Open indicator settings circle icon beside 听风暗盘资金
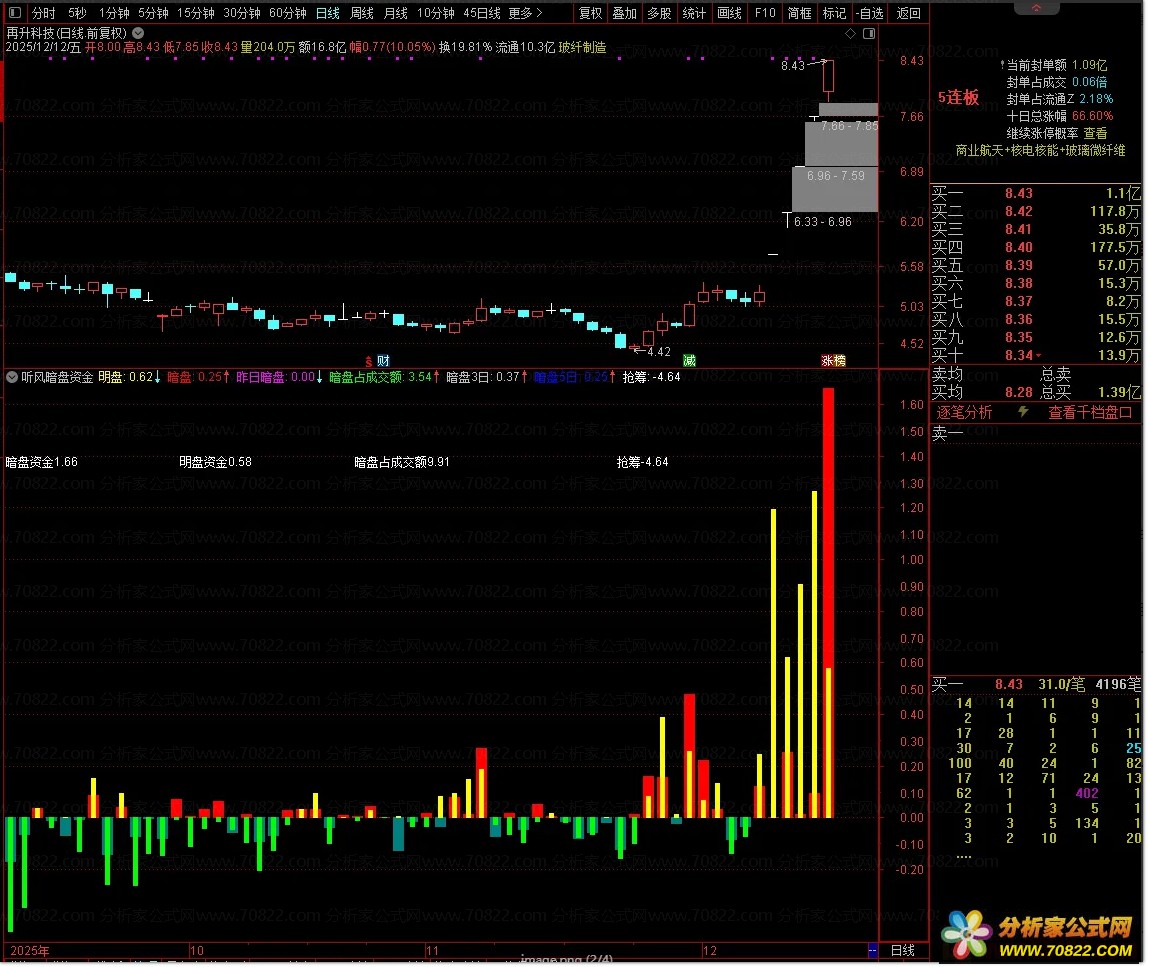The width and height of the screenshot is (1149, 967). pos(12,377)
